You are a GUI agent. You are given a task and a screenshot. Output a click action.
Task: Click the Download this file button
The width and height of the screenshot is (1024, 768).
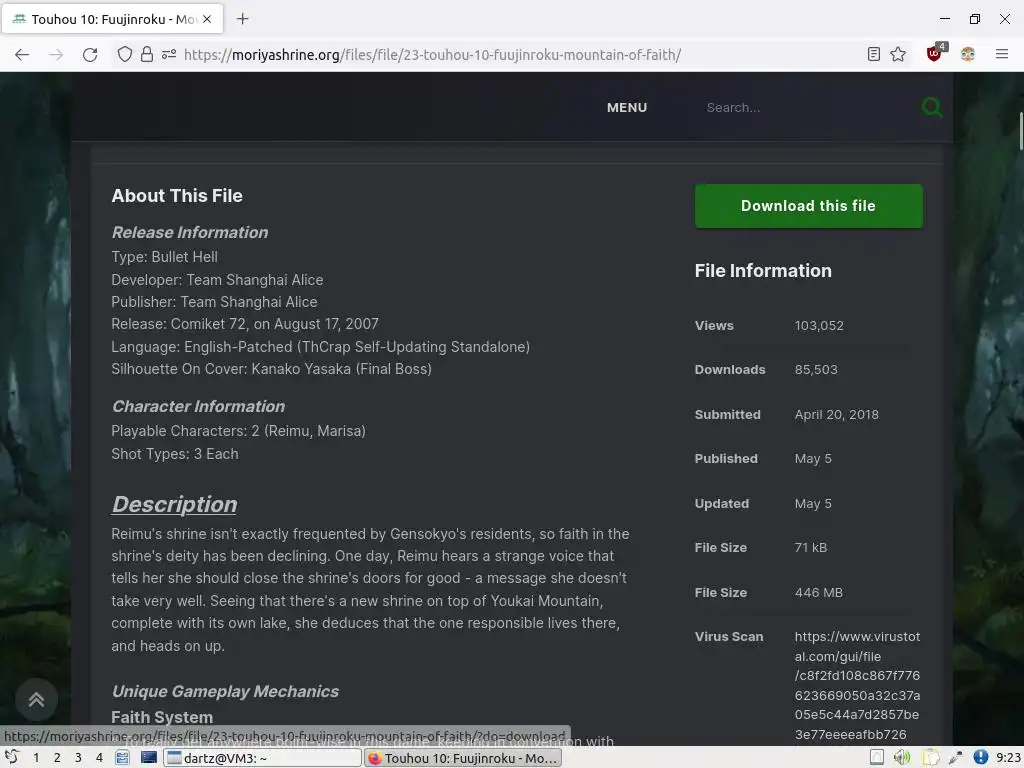pyautogui.click(x=808, y=206)
